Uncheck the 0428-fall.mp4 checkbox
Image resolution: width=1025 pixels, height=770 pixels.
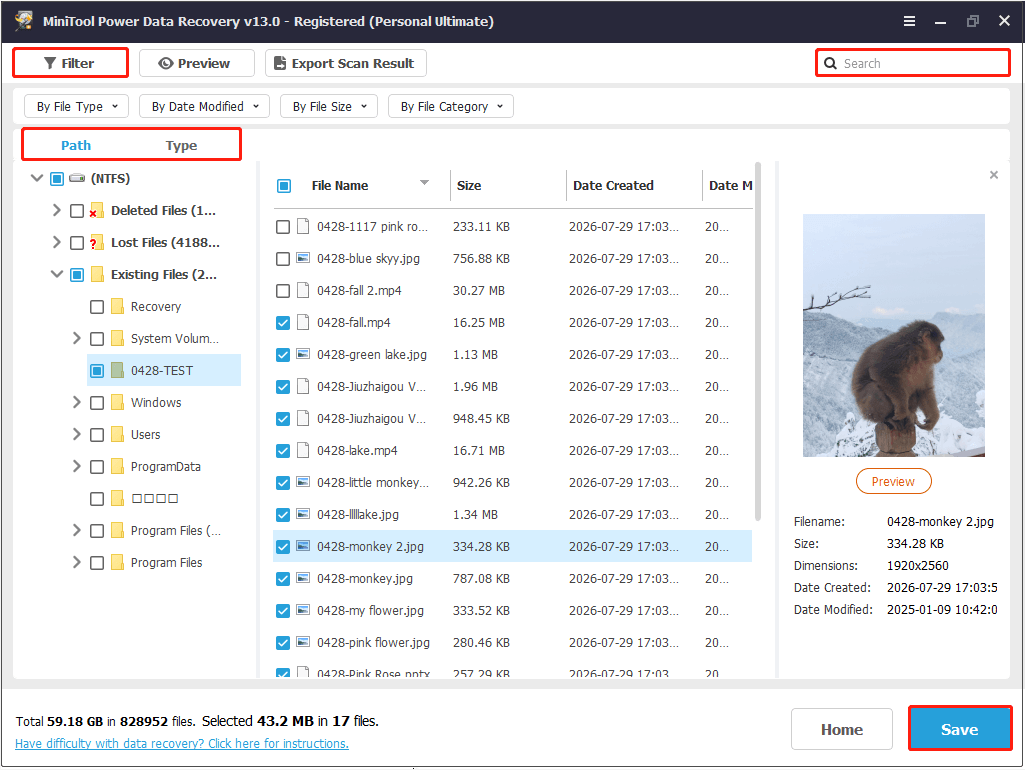click(283, 323)
